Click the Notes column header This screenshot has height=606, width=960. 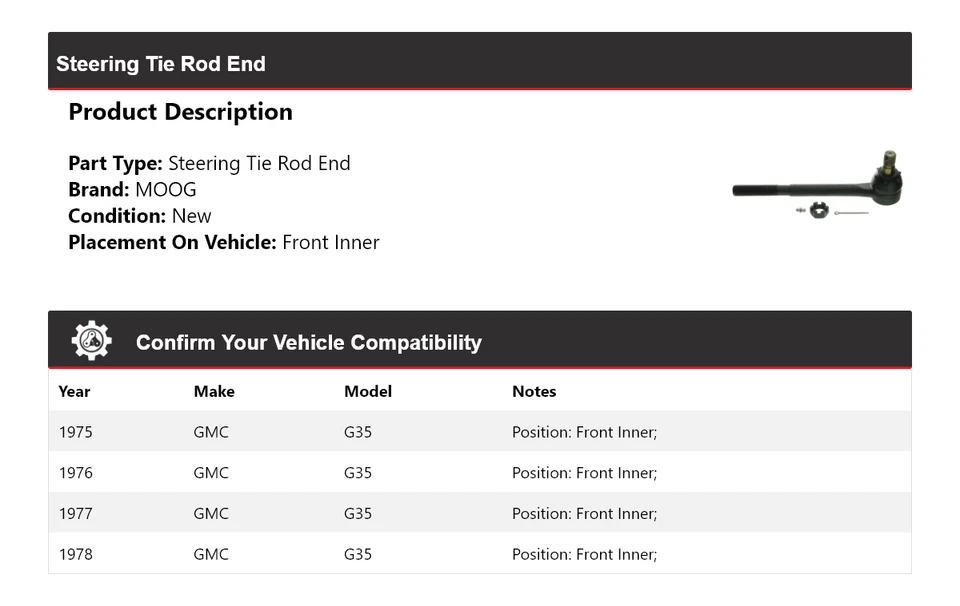(x=534, y=391)
